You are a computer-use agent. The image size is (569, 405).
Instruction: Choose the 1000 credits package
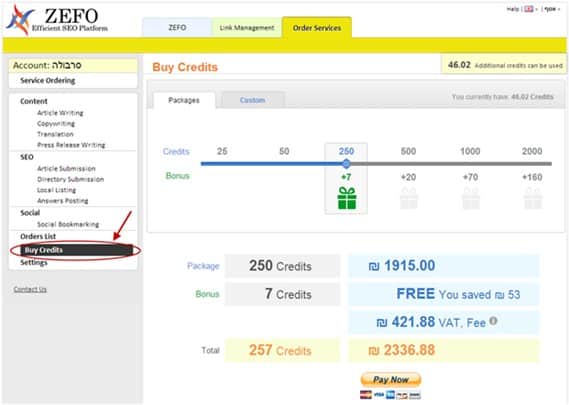tap(470, 151)
